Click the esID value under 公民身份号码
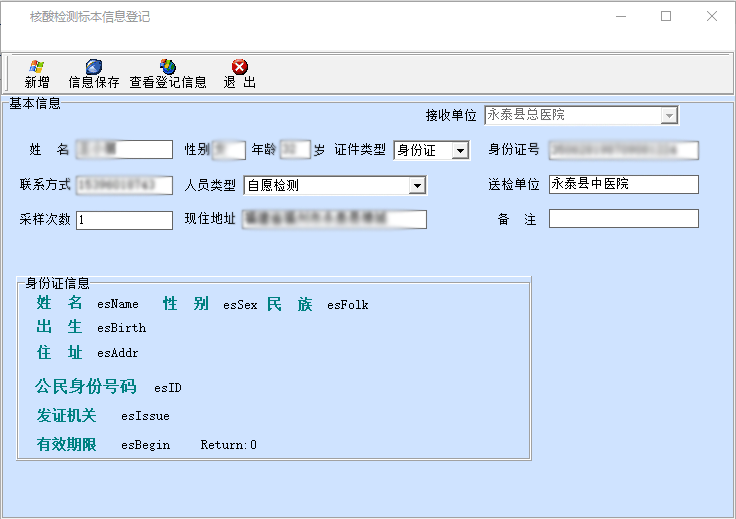Image resolution: width=736 pixels, height=519 pixels. pos(167,388)
